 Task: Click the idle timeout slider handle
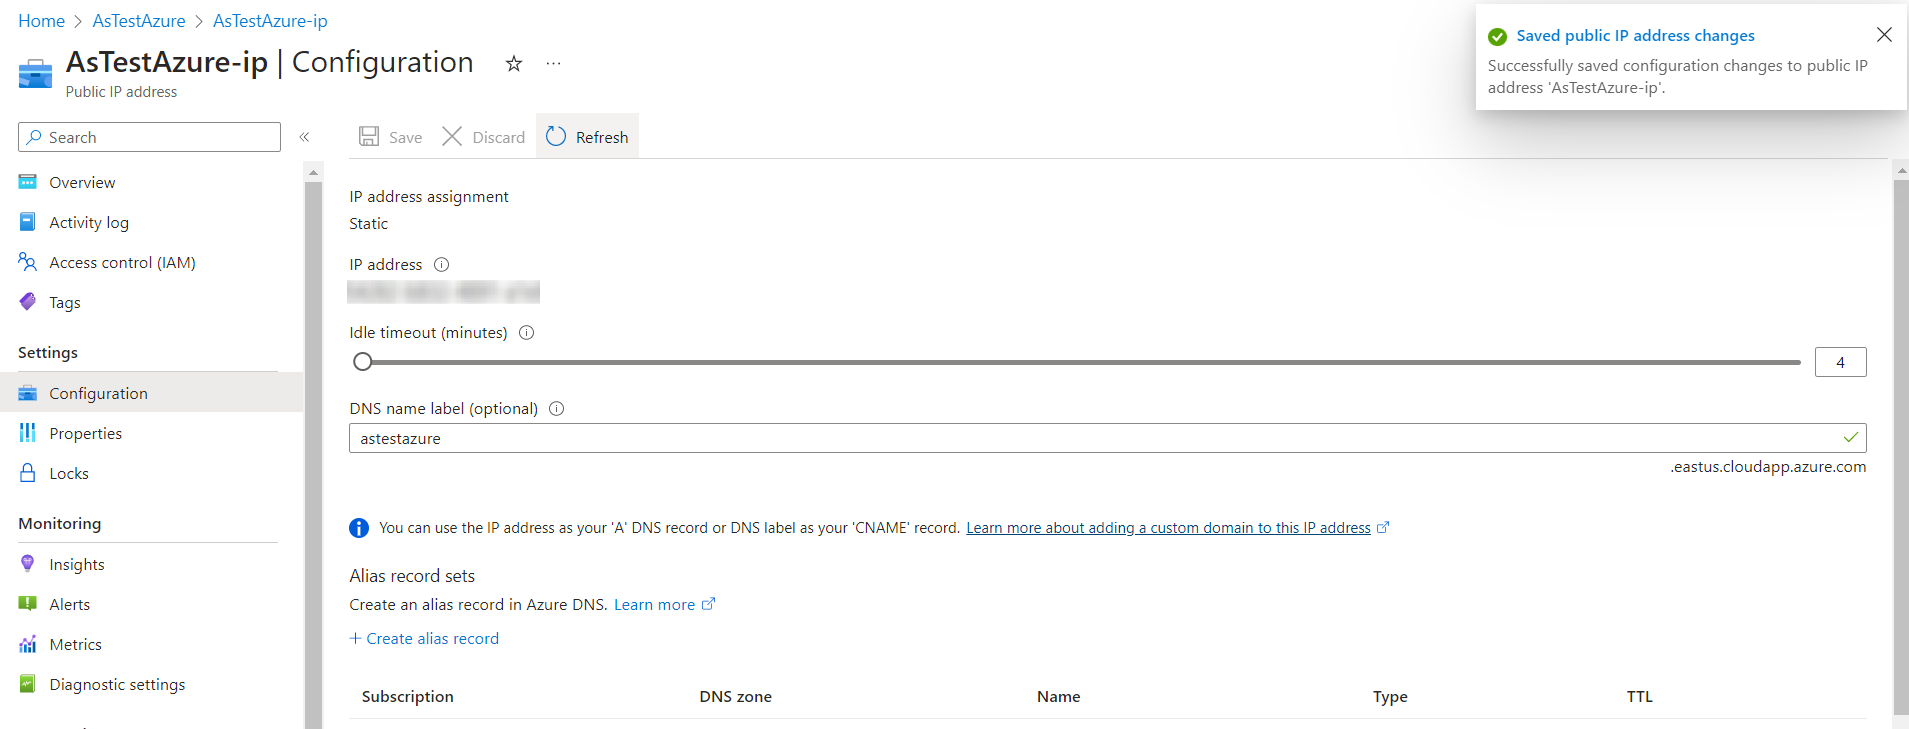(x=363, y=362)
